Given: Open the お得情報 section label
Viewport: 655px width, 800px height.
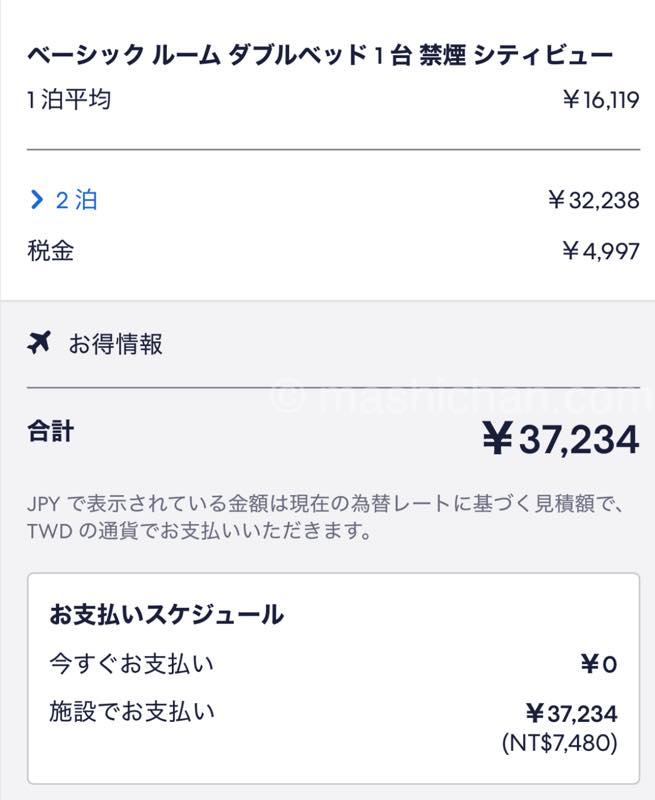Looking at the screenshot, I should [115, 345].
